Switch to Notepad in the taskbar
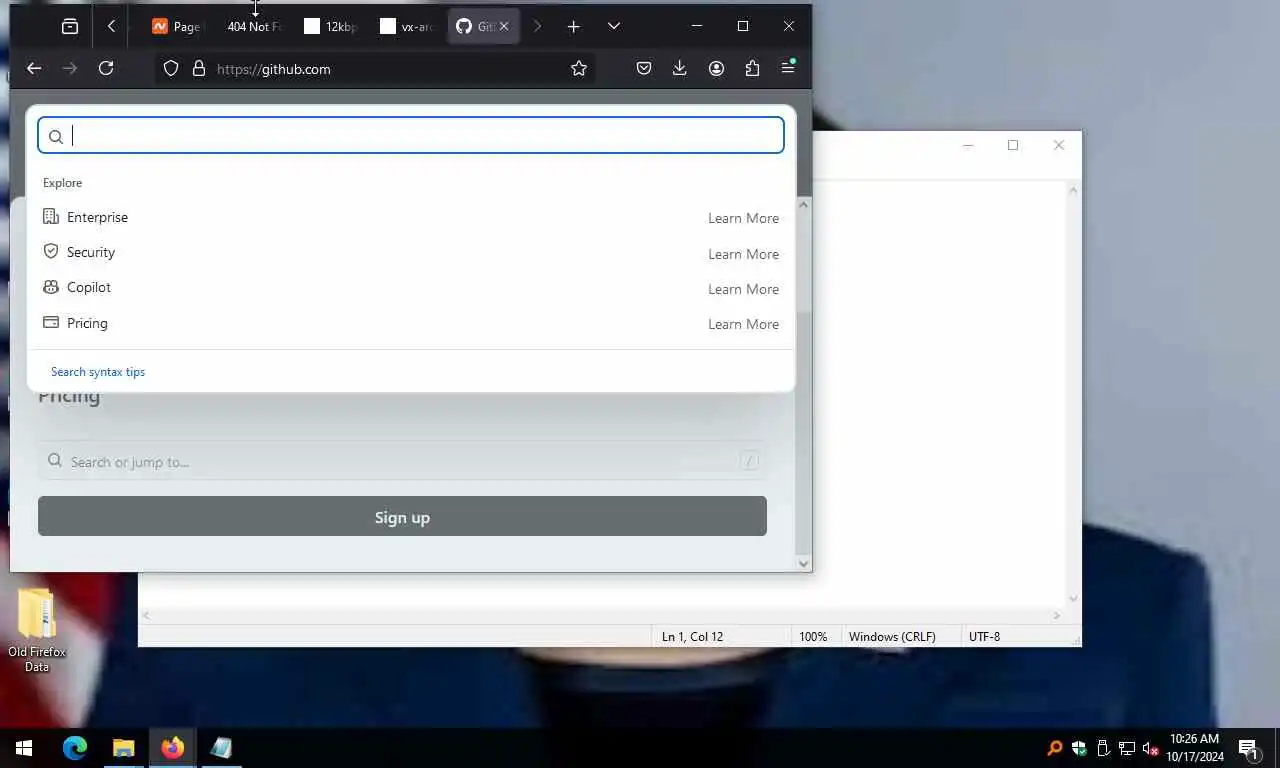The width and height of the screenshot is (1280, 768). [x=221, y=748]
